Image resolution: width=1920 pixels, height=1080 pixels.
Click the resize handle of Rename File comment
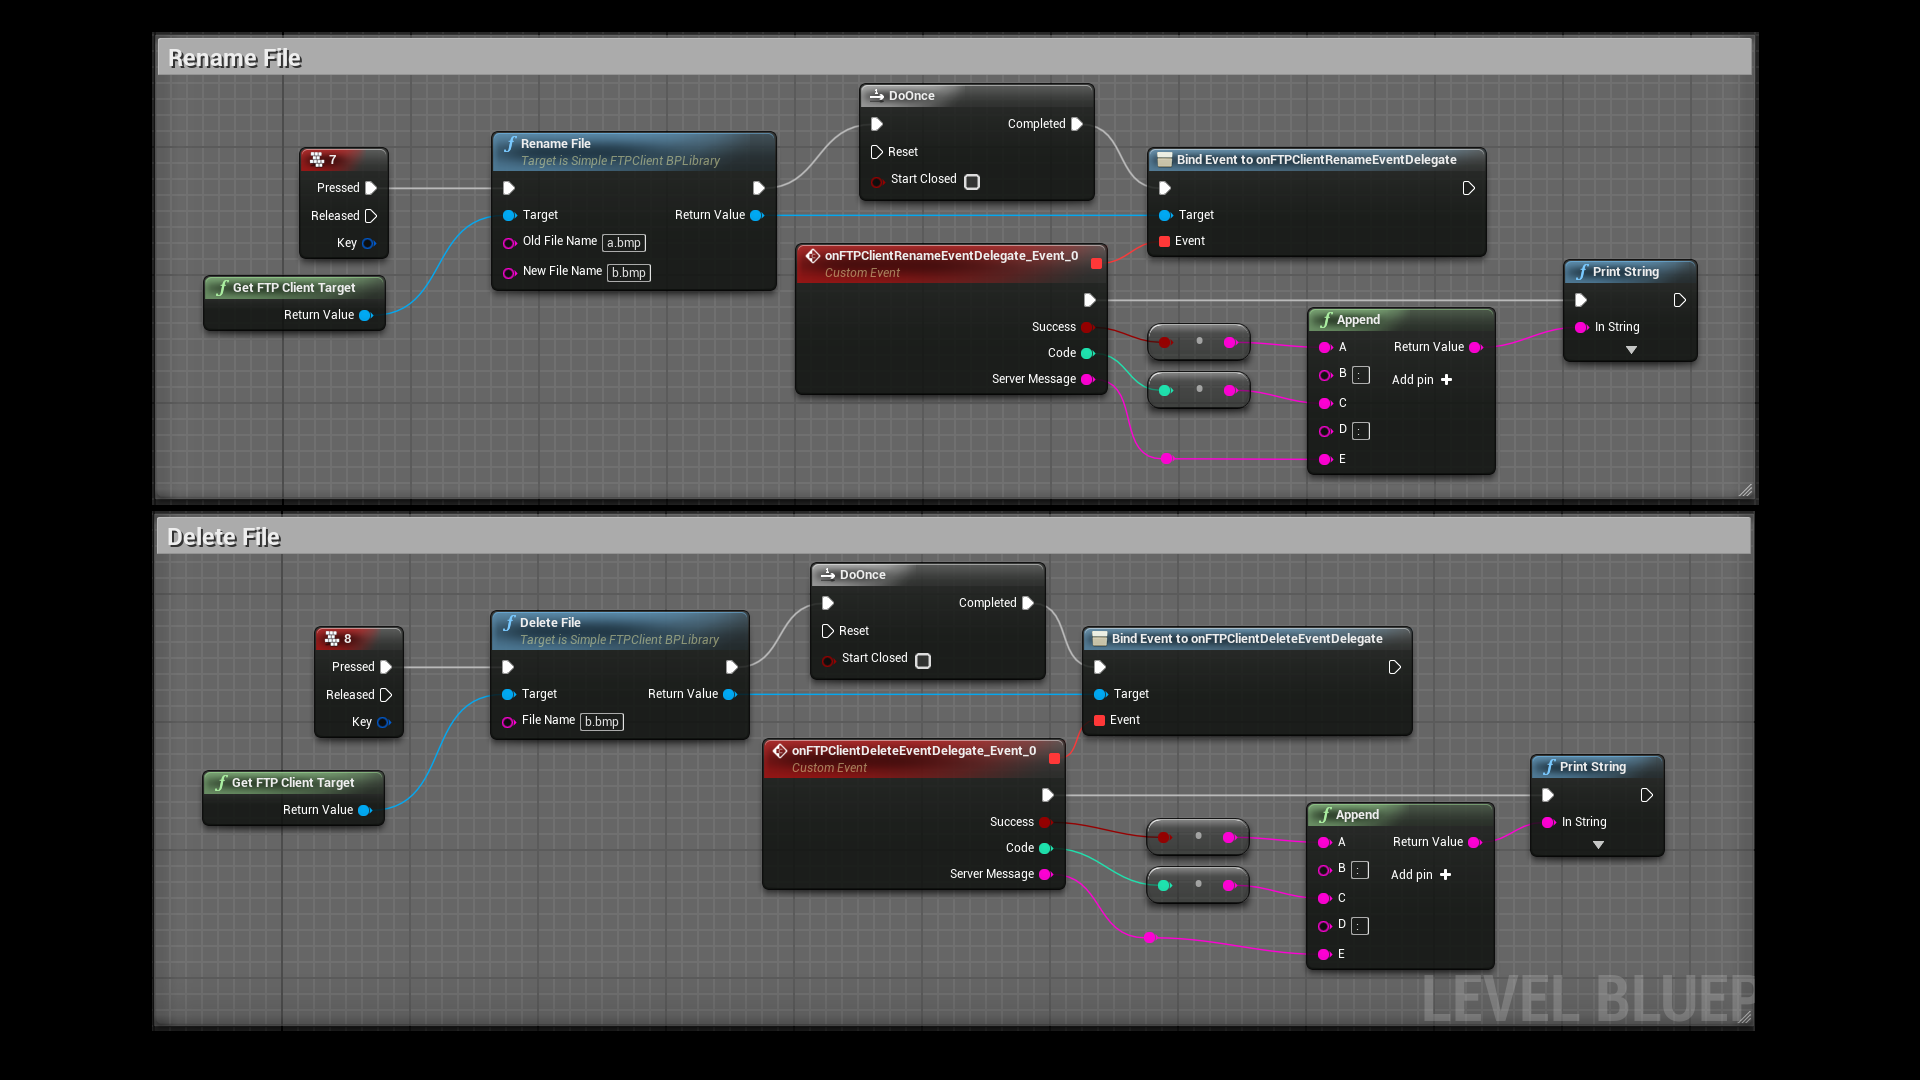[1745, 490]
